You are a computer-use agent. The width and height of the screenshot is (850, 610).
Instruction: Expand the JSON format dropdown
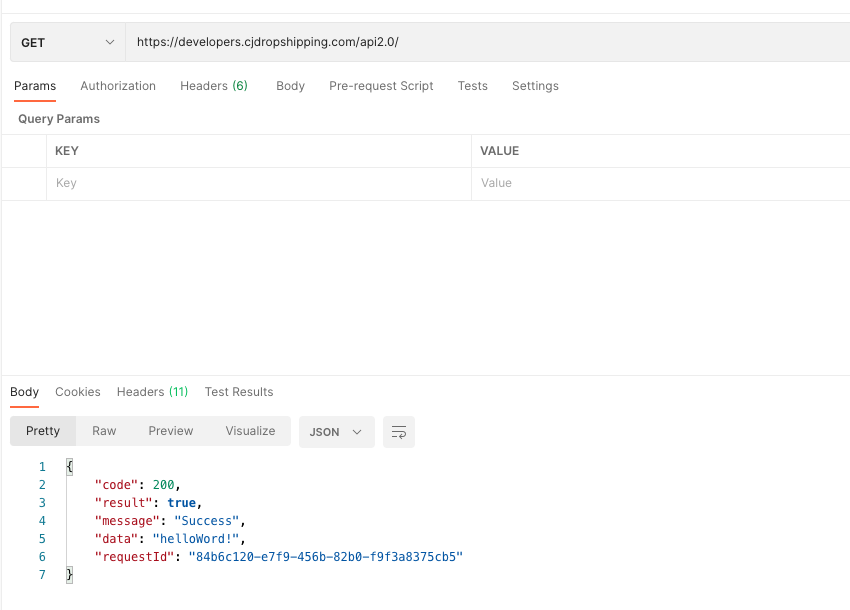(336, 432)
